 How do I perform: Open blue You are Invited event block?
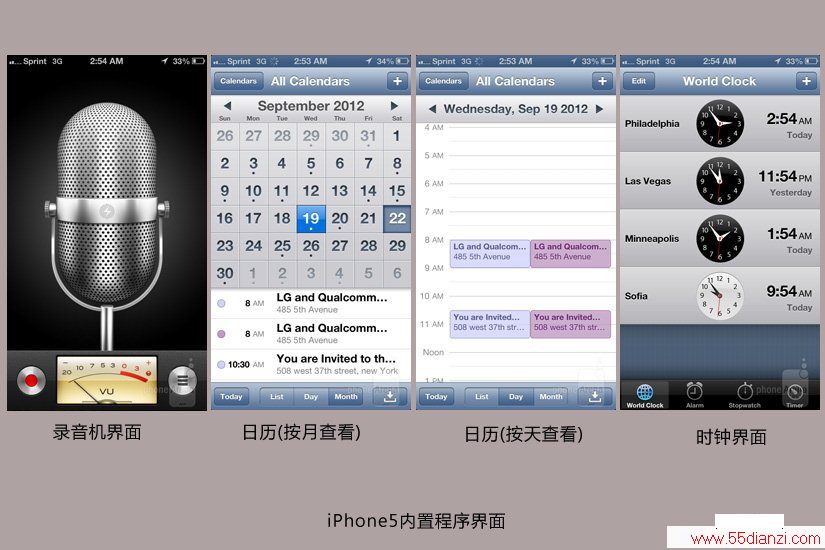point(490,324)
